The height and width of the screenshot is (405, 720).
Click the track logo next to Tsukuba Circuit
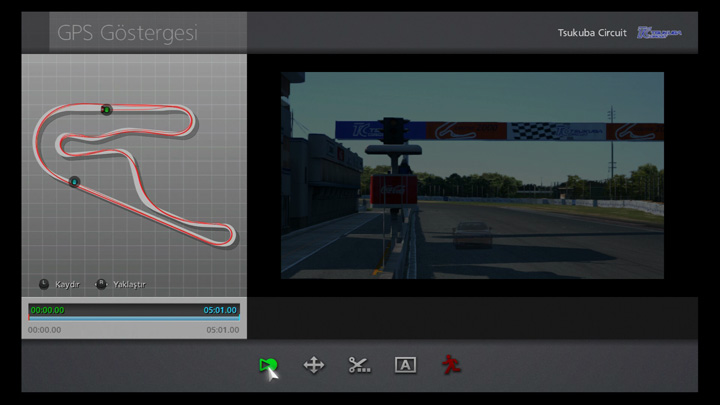(x=659, y=33)
